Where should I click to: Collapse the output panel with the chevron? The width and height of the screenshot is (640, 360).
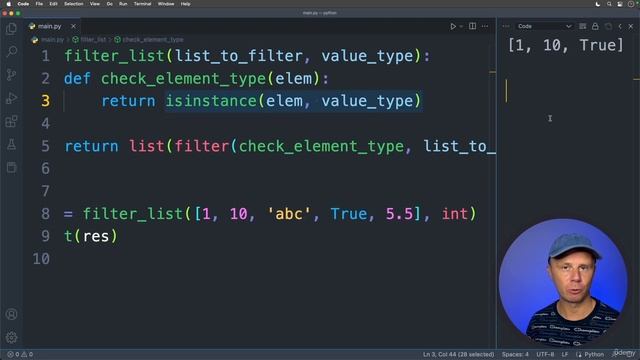click(x=620, y=26)
